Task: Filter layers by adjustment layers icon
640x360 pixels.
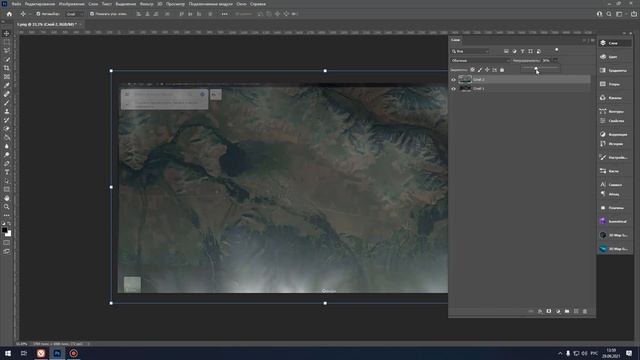Action: (514, 51)
